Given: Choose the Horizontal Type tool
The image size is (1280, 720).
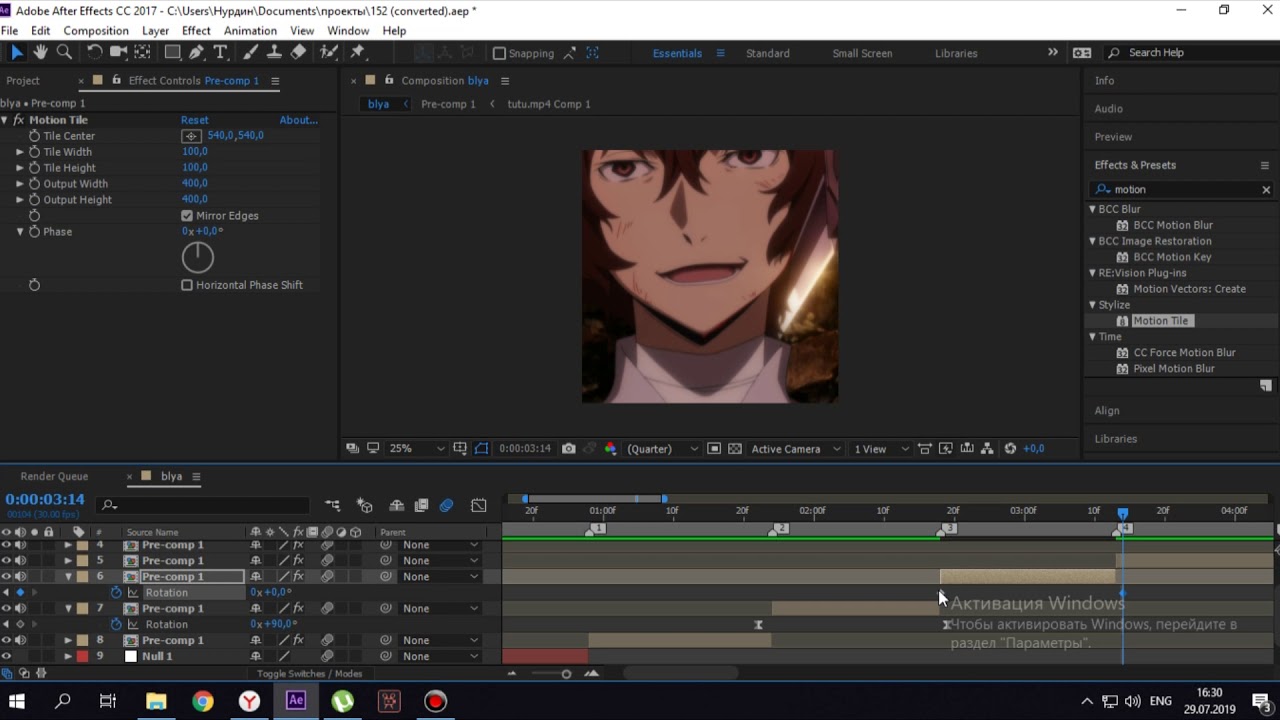Looking at the screenshot, I should pos(220,53).
